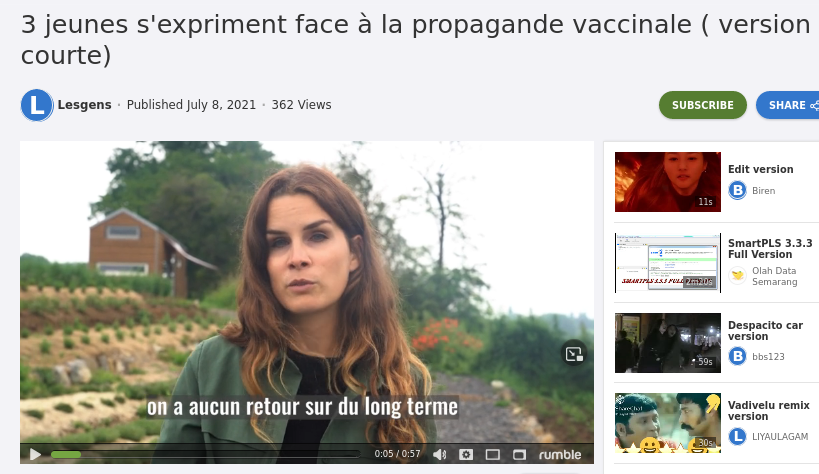Open Lesgens channel avatar
The image size is (819, 474).
37,105
